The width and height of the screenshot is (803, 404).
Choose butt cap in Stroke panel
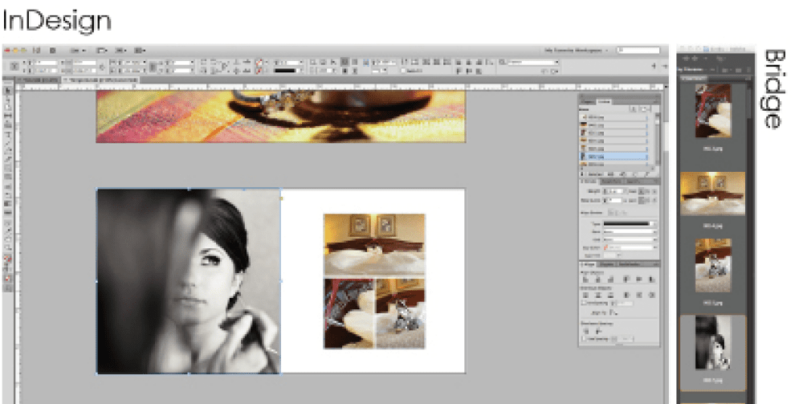642,191
